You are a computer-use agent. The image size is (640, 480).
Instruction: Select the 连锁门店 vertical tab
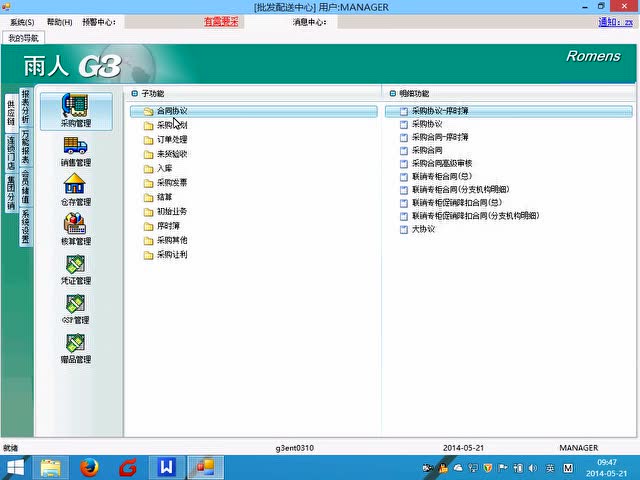pos(11,153)
